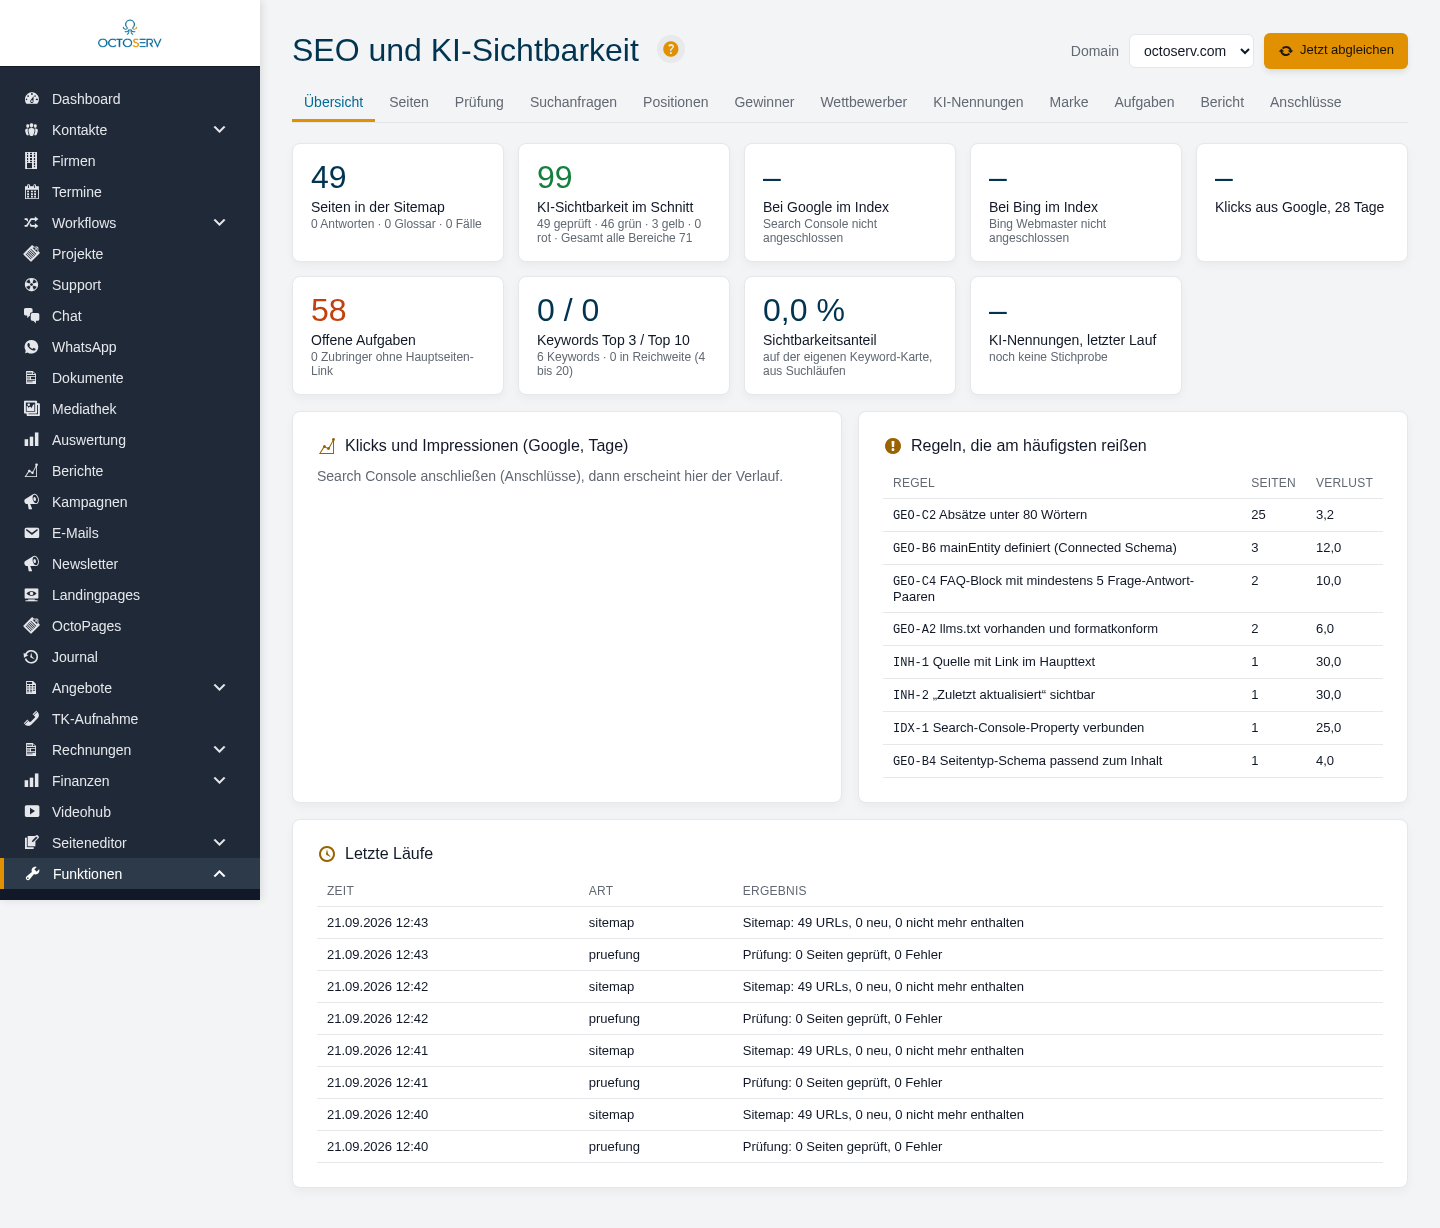Click the Projekte icon in sidebar
Image resolution: width=1440 pixels, height=1228 pixels.
tap(32, 254)
